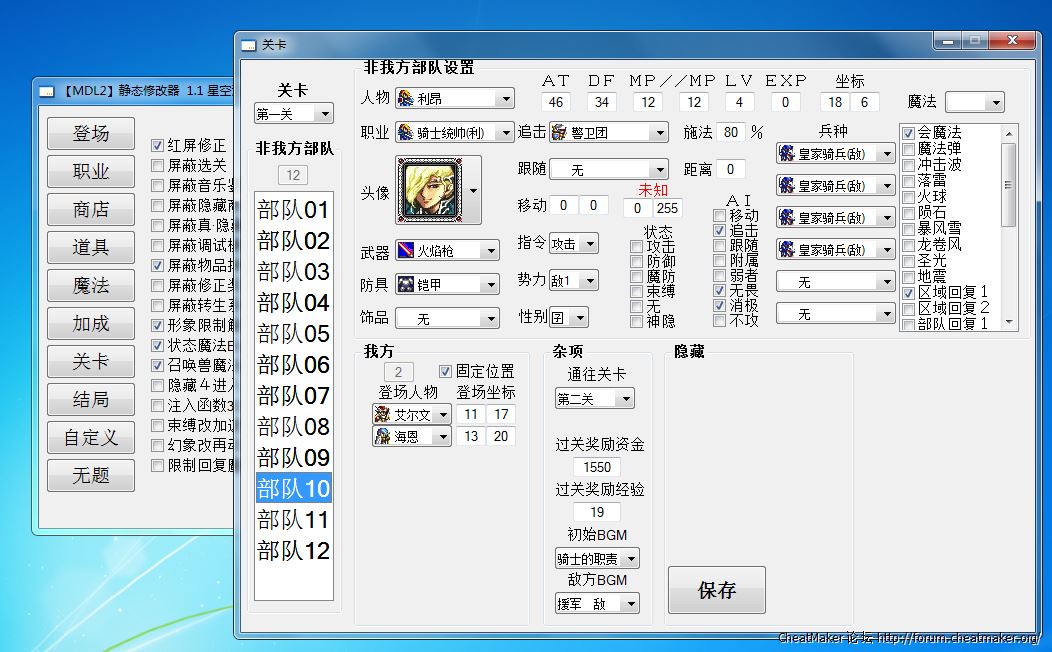1052x652 pixels.
Task: Select 部队12 in the enemy unit list
Action: point(293,550)
